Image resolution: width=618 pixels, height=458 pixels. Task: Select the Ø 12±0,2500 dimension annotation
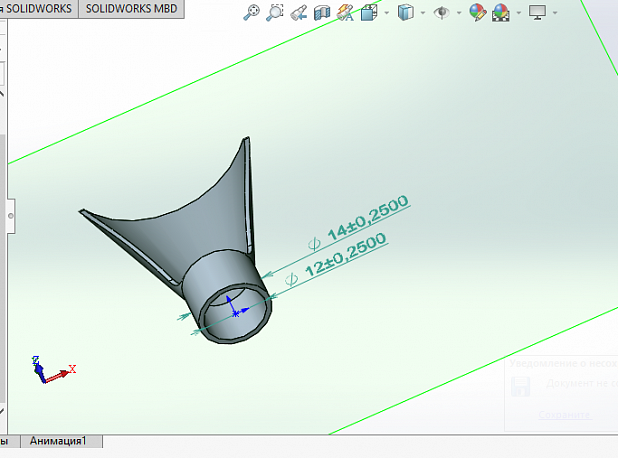(345, 257)
